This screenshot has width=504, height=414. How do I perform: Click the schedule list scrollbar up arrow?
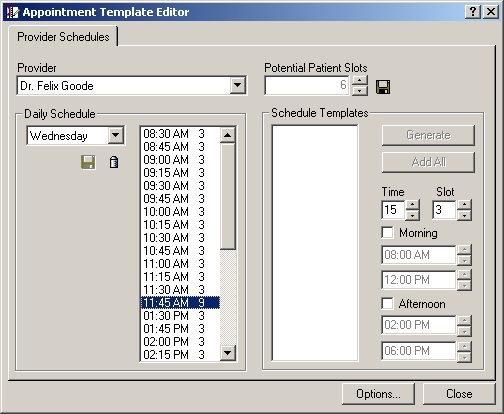(228, 135)
